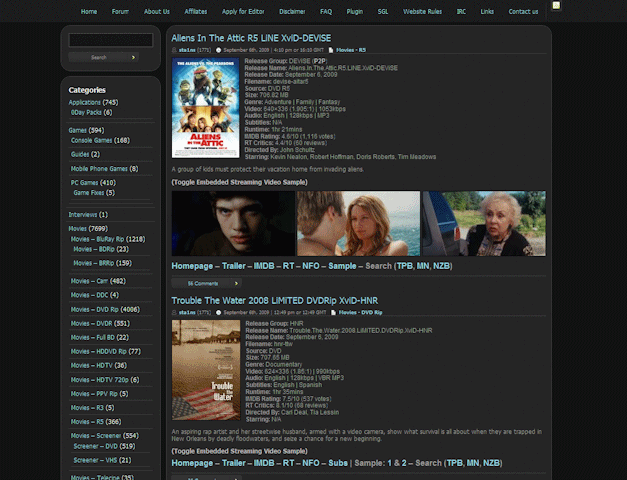627x480 pixels.
Task: Open Movies – BluRay Rip category
Action: pos(98,239)
